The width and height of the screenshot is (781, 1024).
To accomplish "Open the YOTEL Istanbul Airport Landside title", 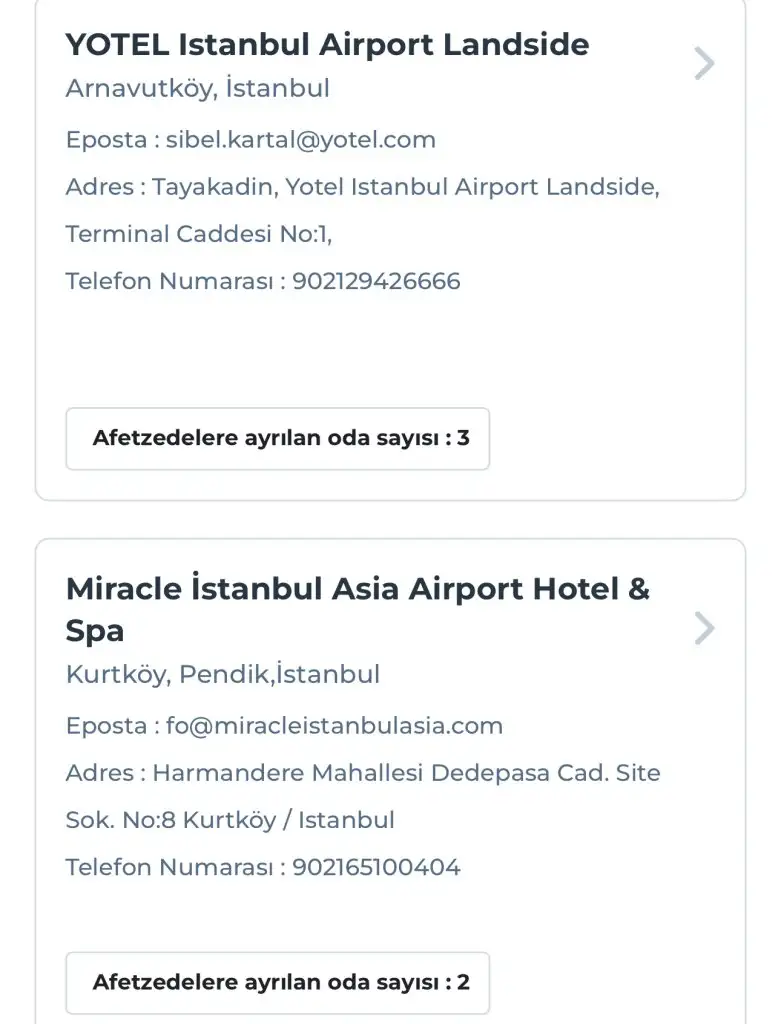I will (x=327, y=45).
